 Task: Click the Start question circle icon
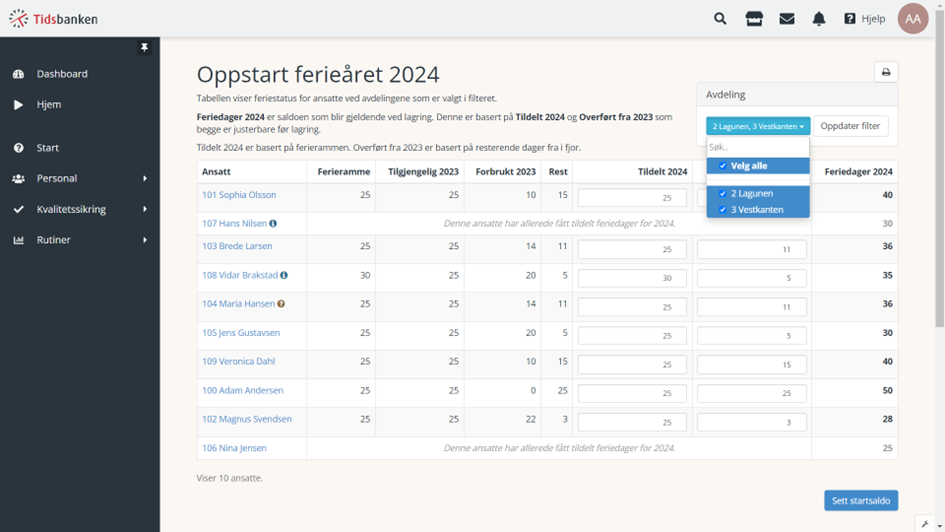[19, 148]
